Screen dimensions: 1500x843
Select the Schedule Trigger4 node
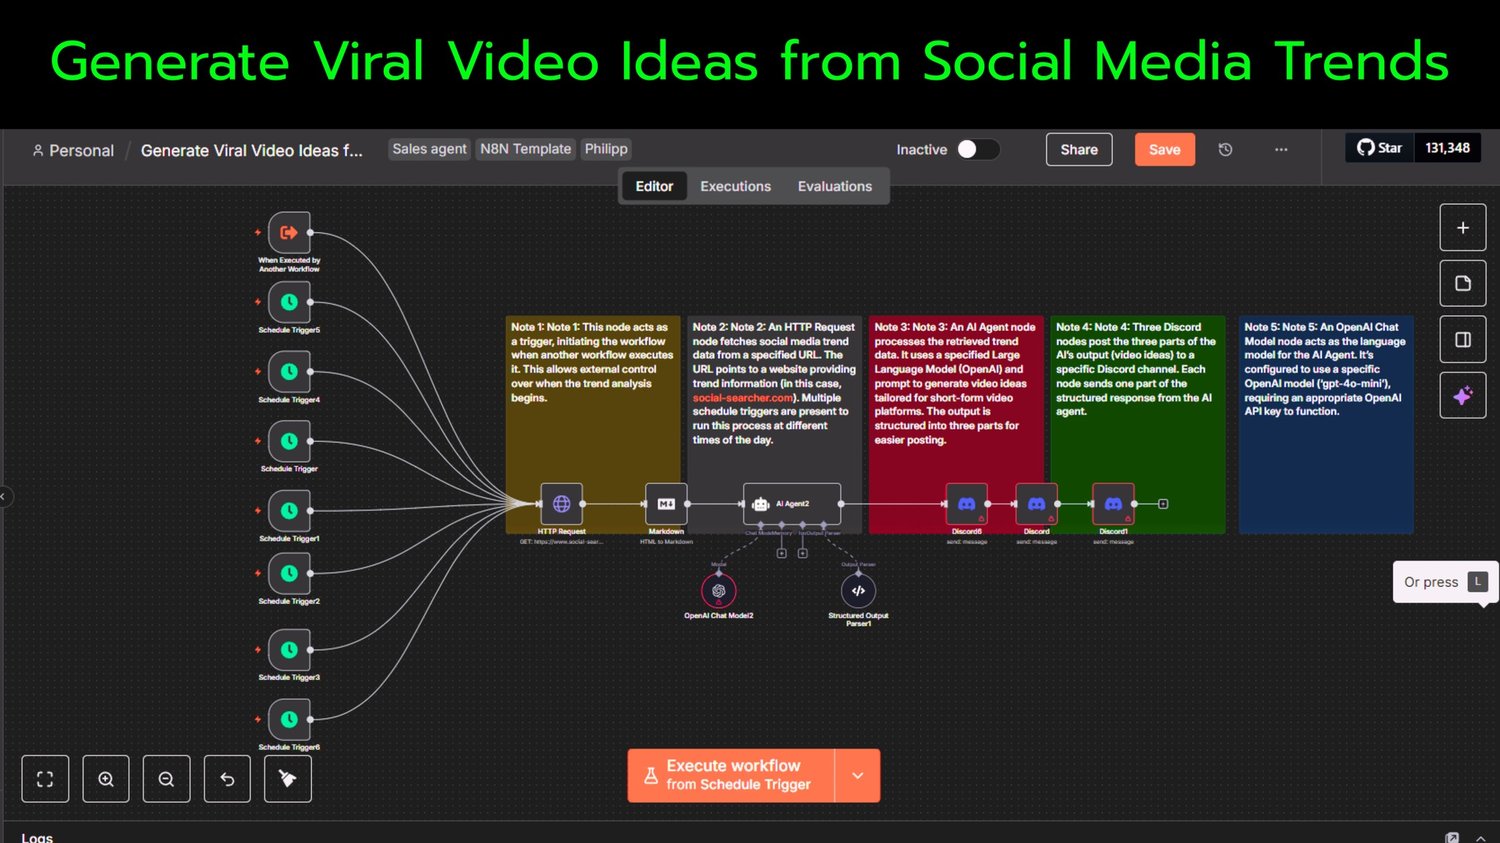click(289, 372)
